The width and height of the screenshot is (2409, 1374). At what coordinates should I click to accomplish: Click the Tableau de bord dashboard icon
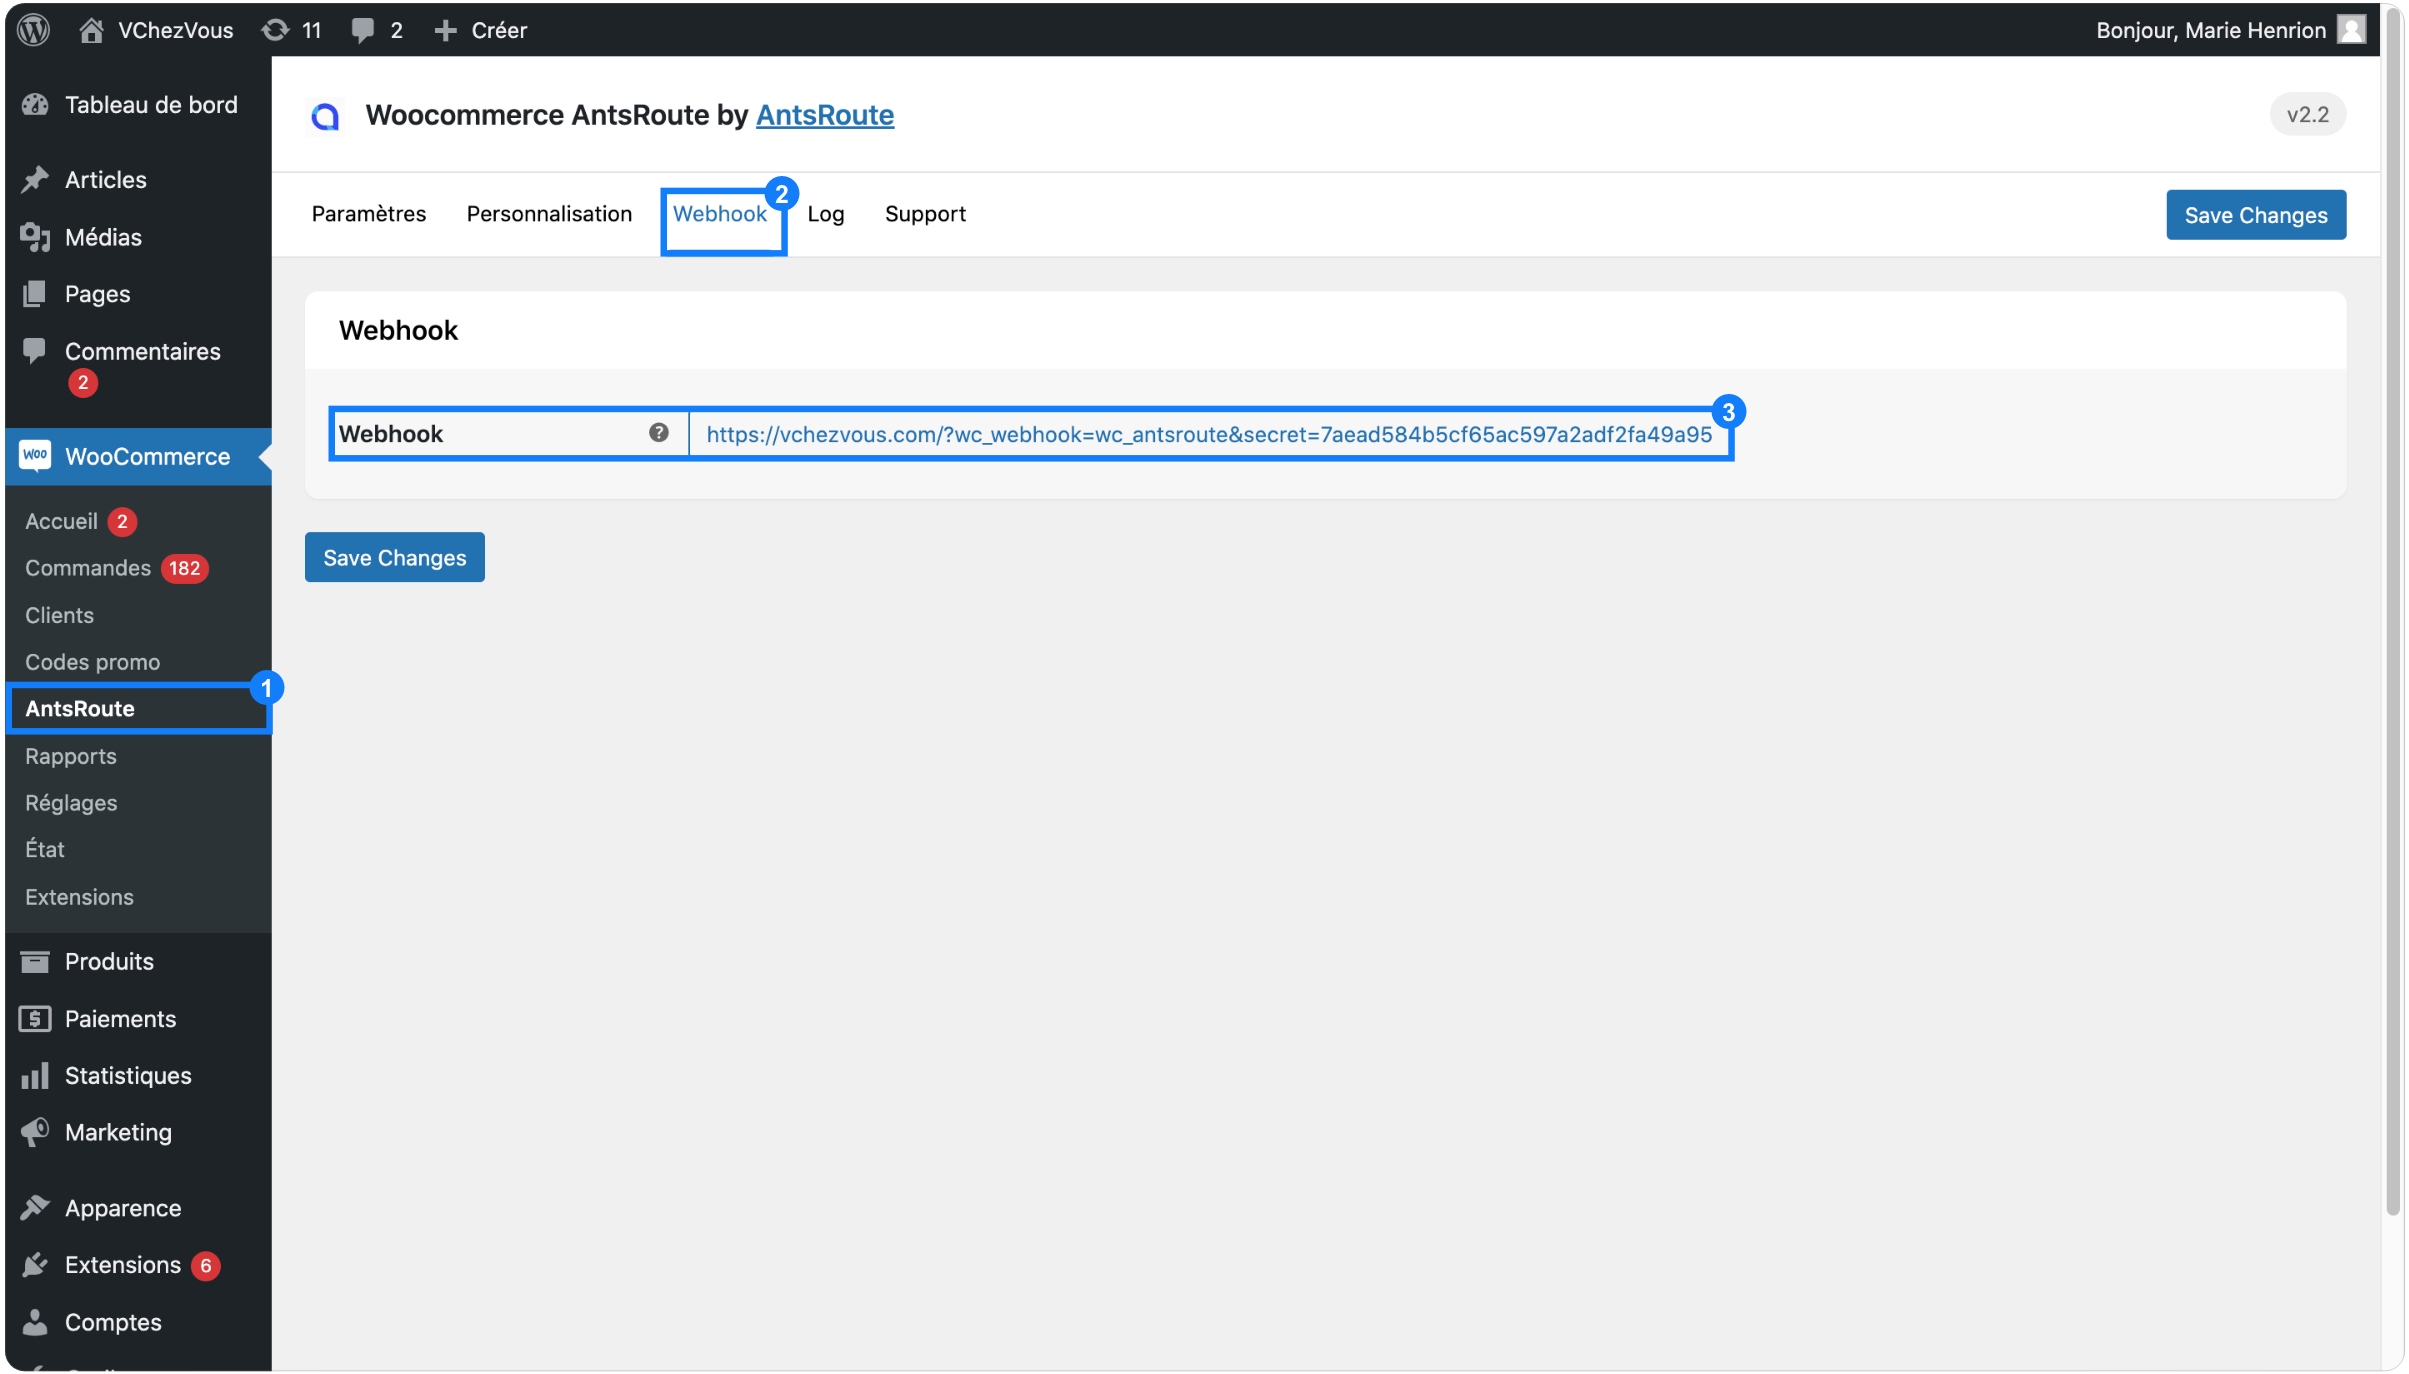(x=35, y=104)
